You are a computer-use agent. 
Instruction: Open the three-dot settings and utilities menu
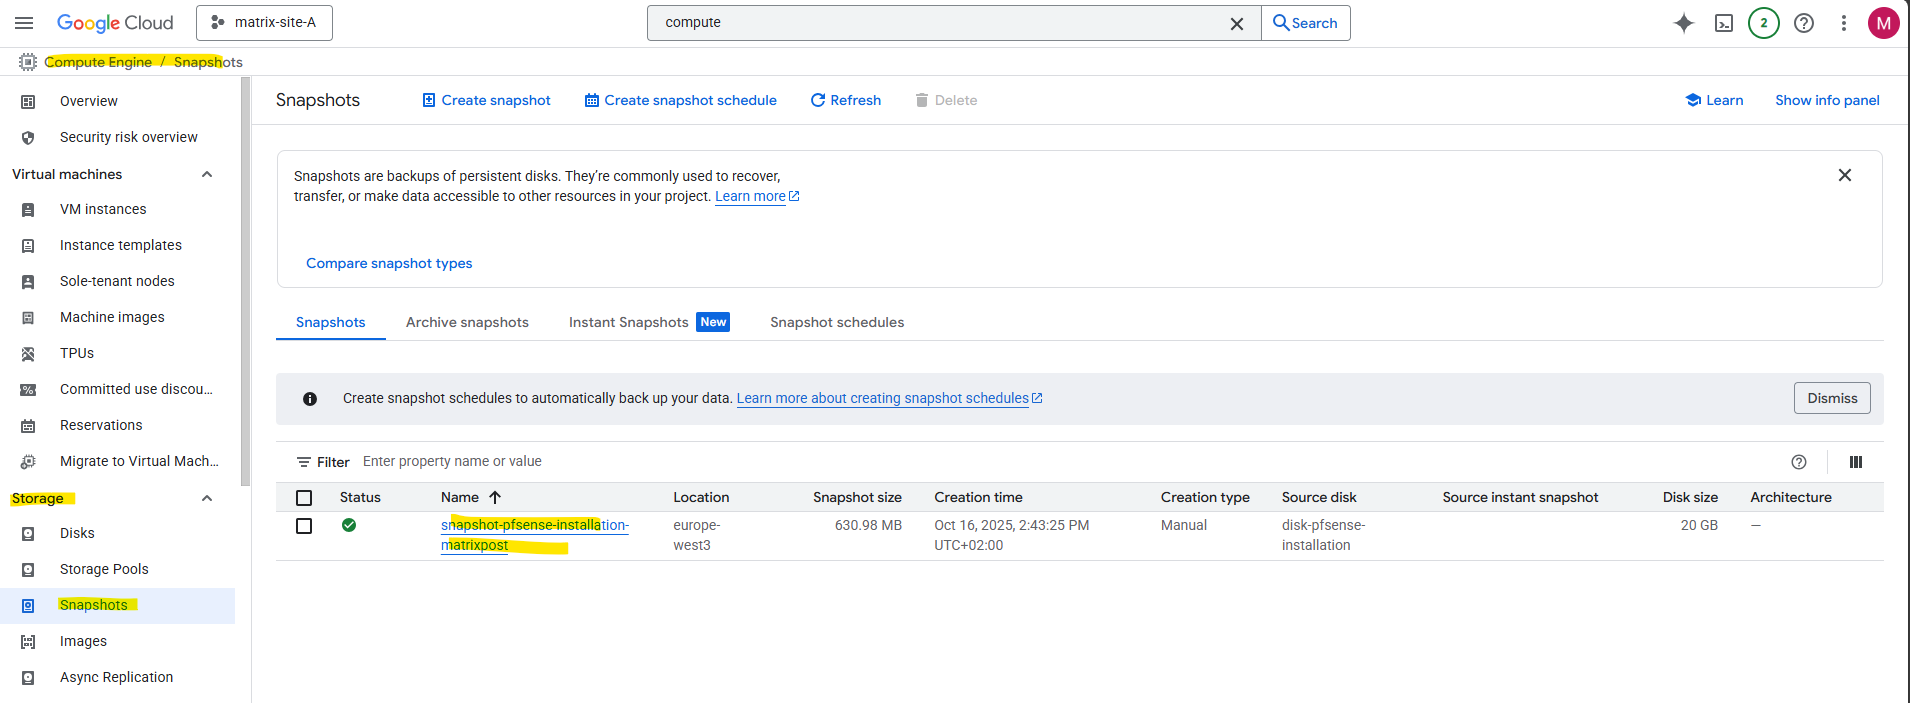point(1844,23)
